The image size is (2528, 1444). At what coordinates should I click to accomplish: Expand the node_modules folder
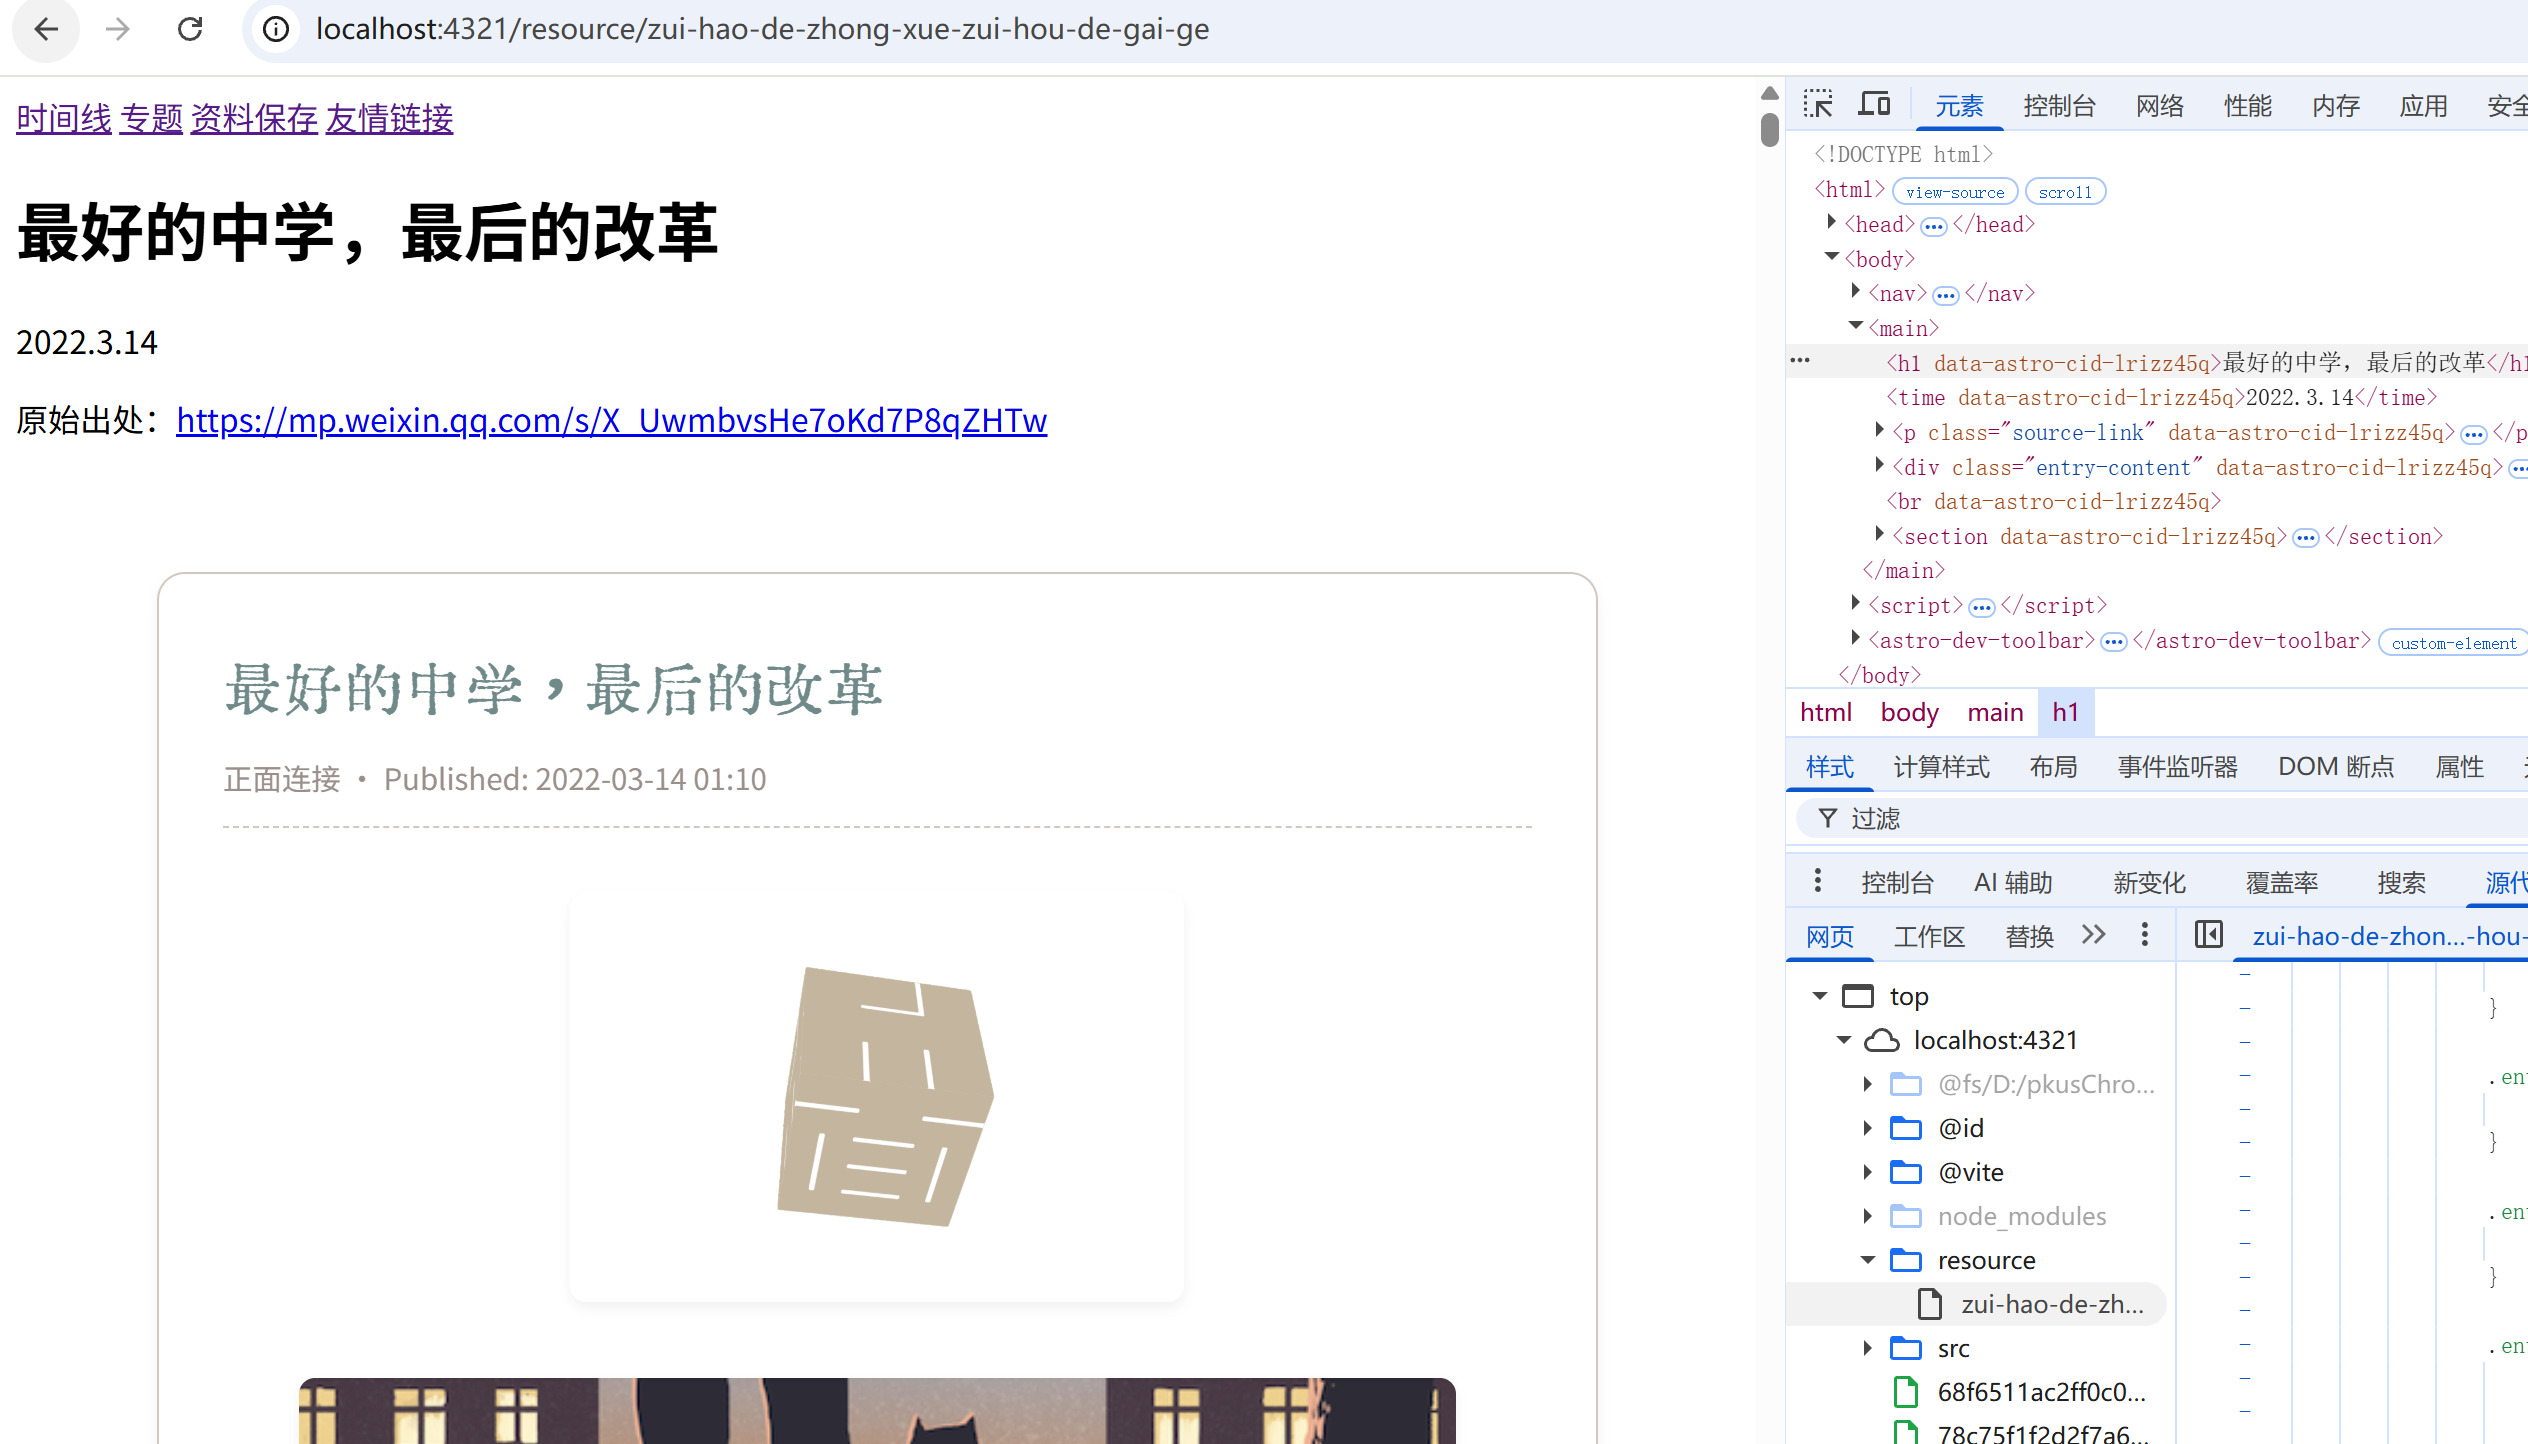click(1867, 1216)
